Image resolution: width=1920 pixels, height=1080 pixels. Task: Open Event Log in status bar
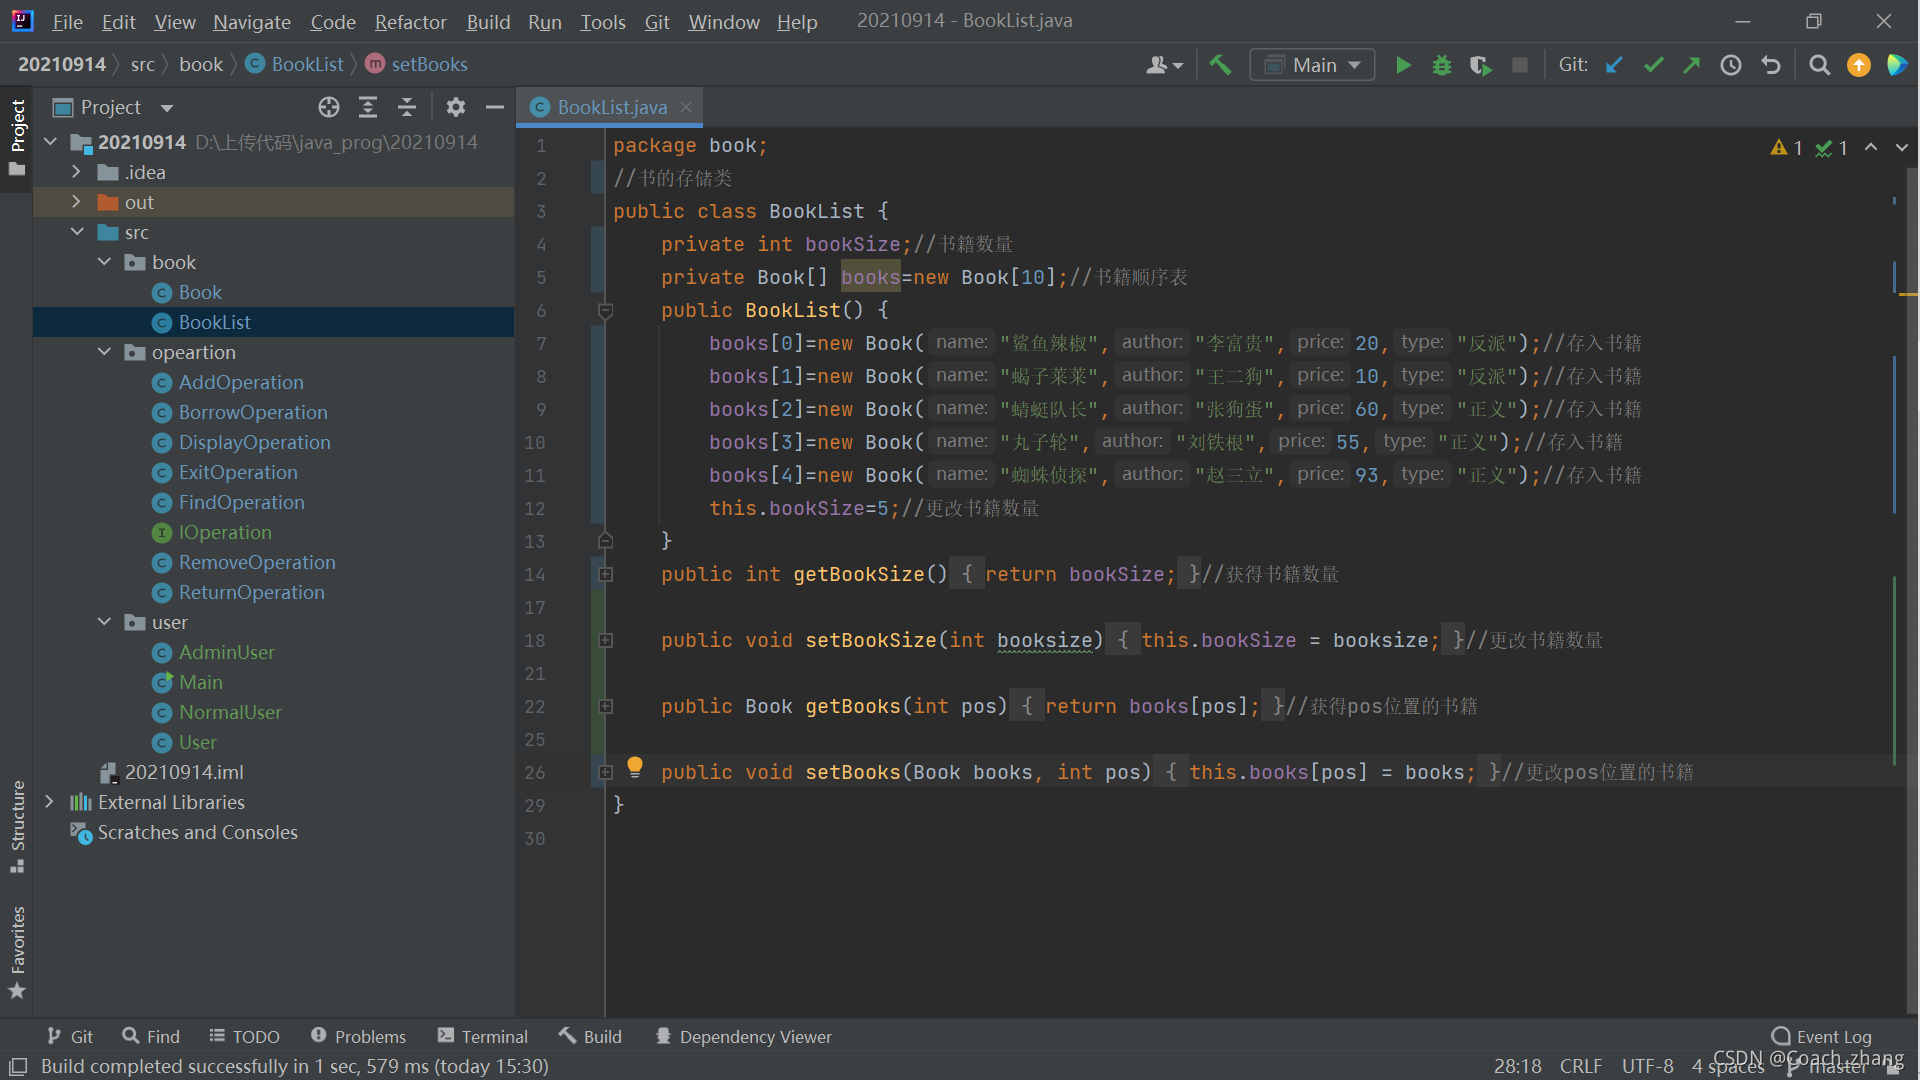[x=1821, y=1036]
